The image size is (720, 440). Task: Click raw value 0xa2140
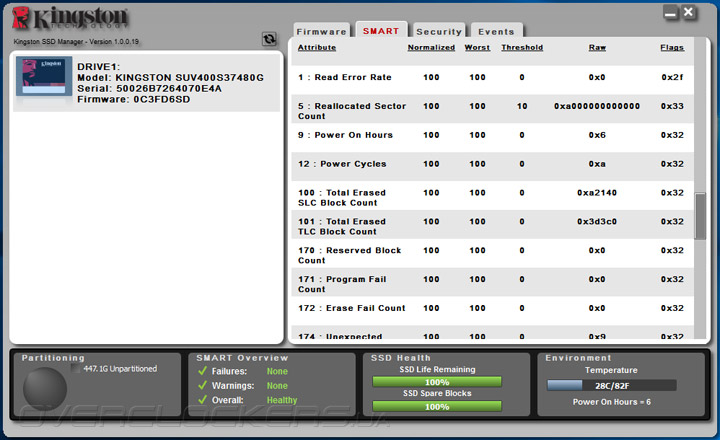(597, 193)
